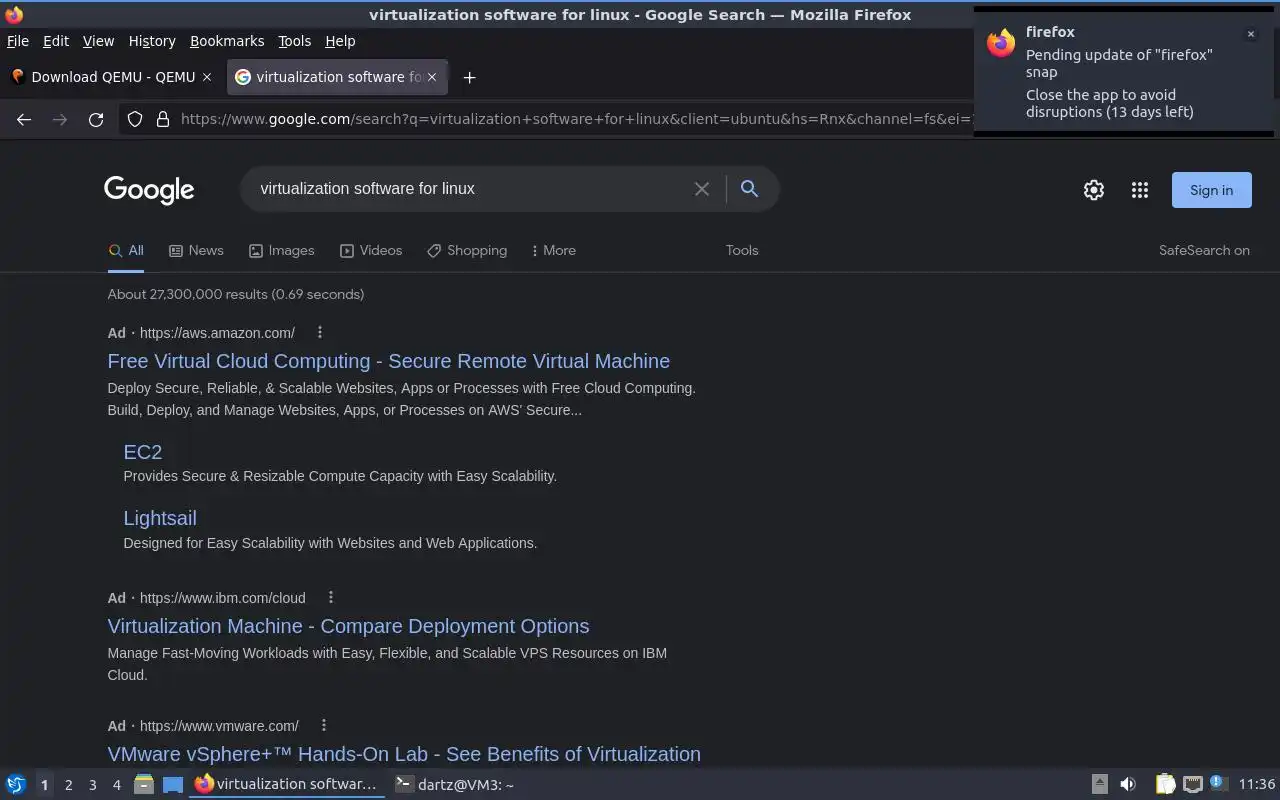Viewport: 1280px width, 800px height.
Task: Expand Google search Tools options
Action: [x=742, y=251]
